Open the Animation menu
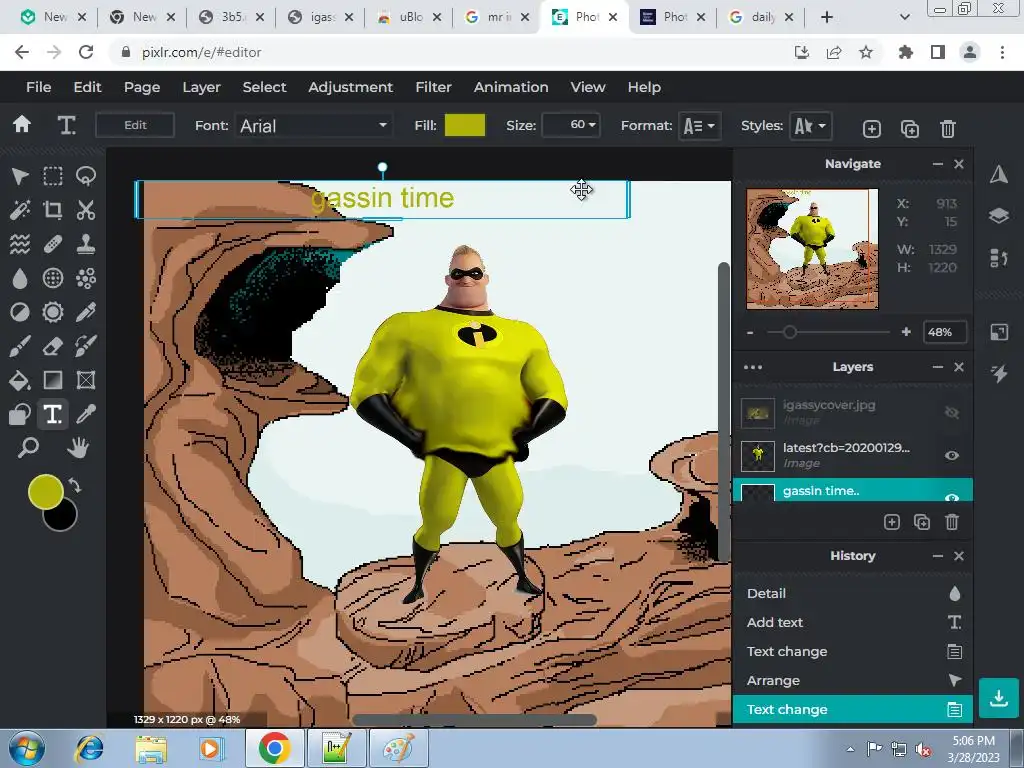 (511, 87)
